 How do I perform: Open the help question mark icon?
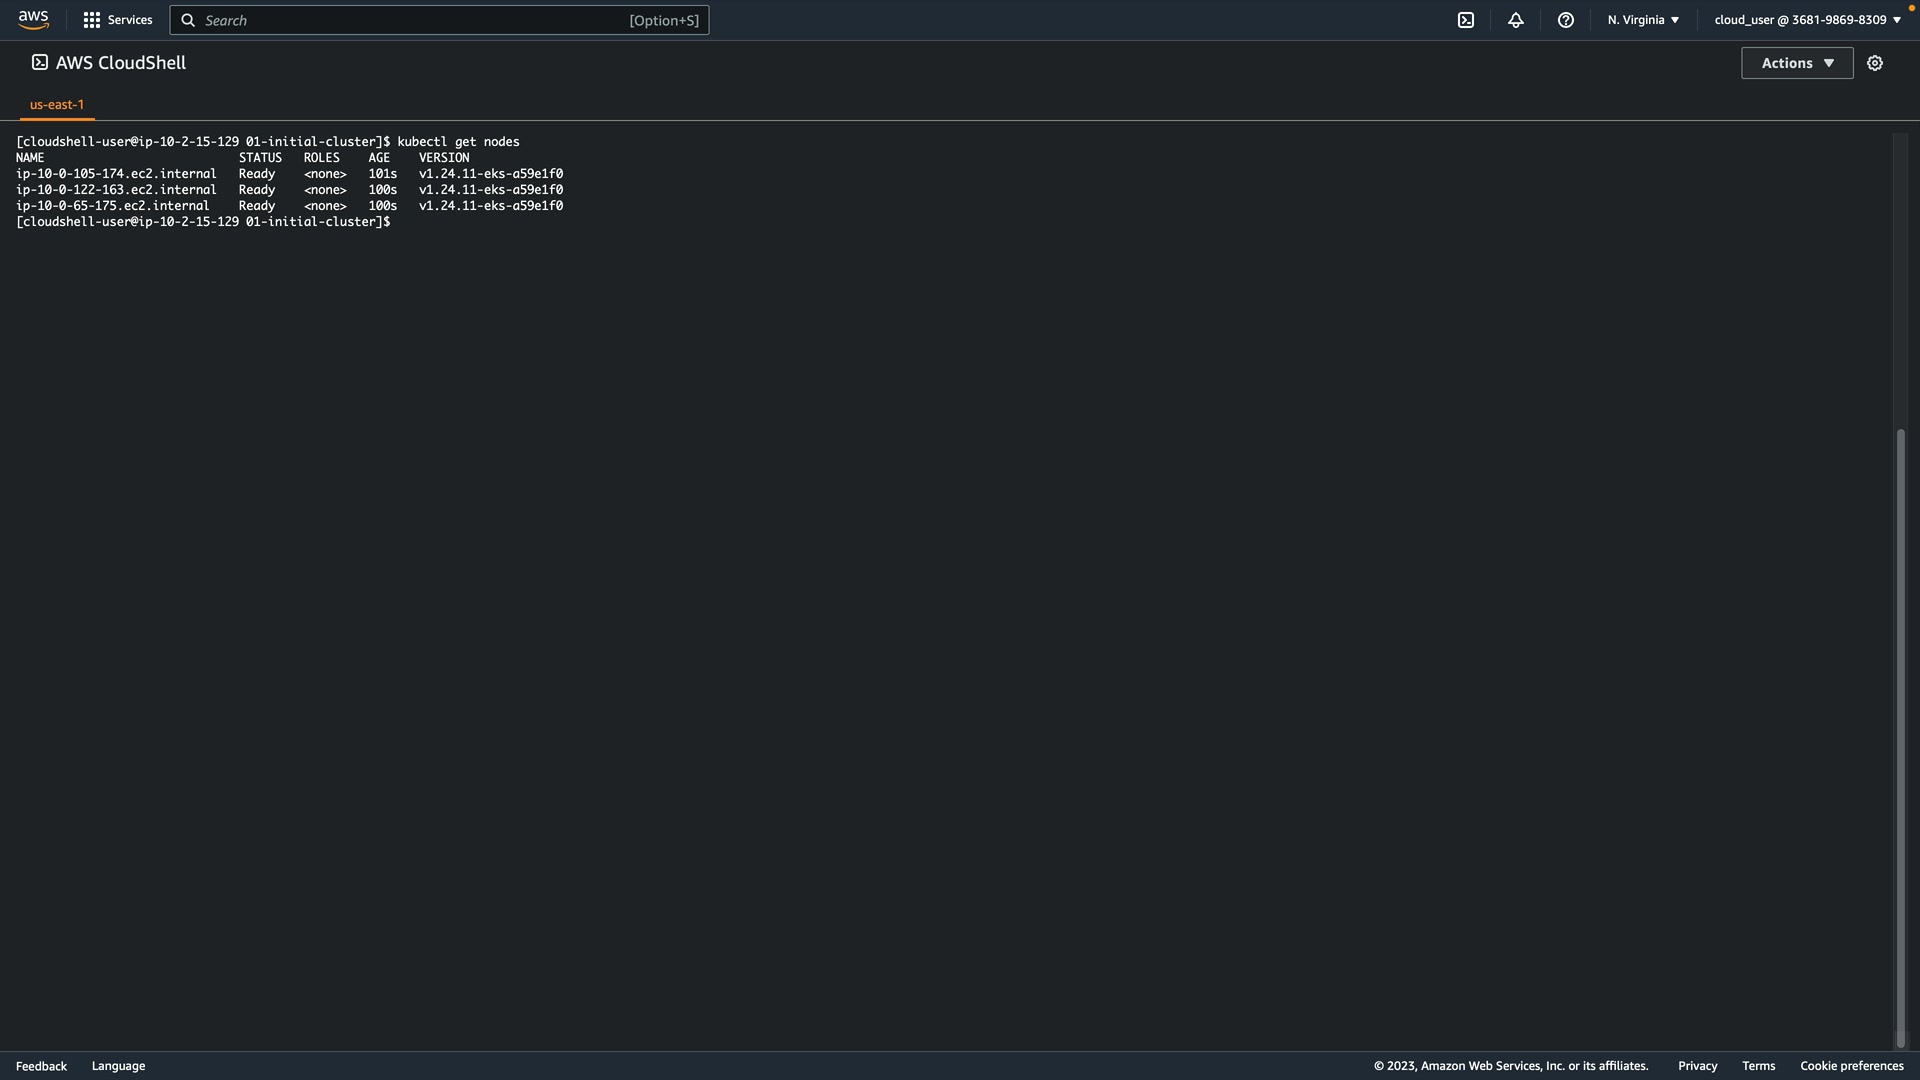(1566, 20)
